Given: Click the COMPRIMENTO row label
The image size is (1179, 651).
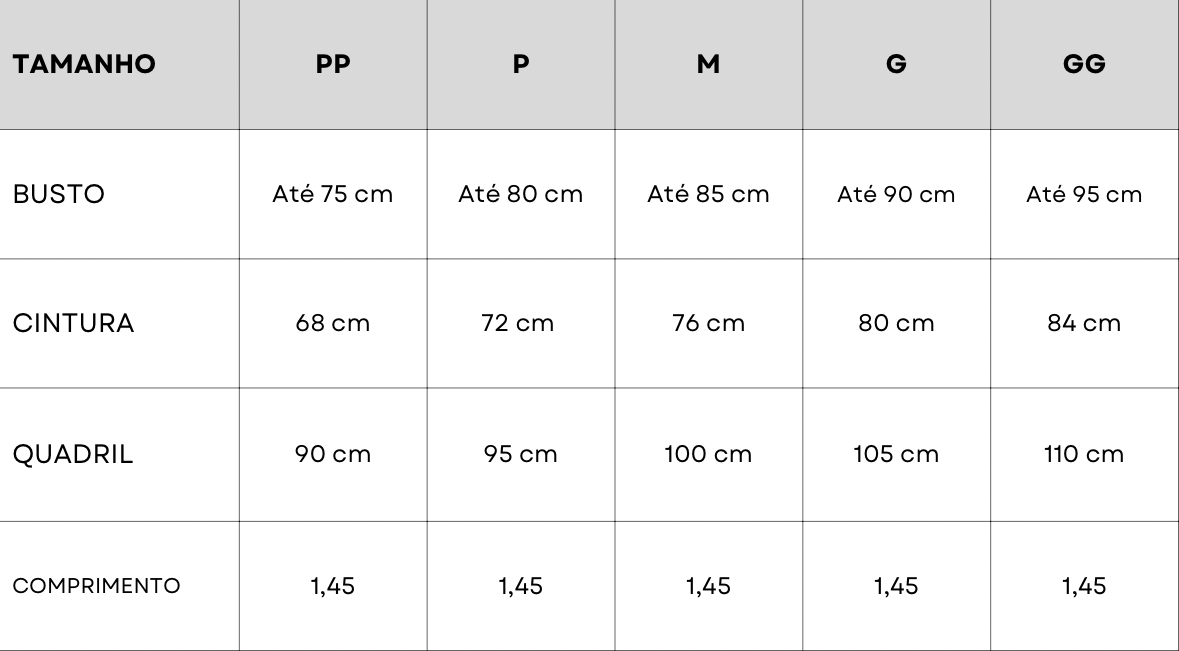Looking at the screenshot, I should [96, 586].
